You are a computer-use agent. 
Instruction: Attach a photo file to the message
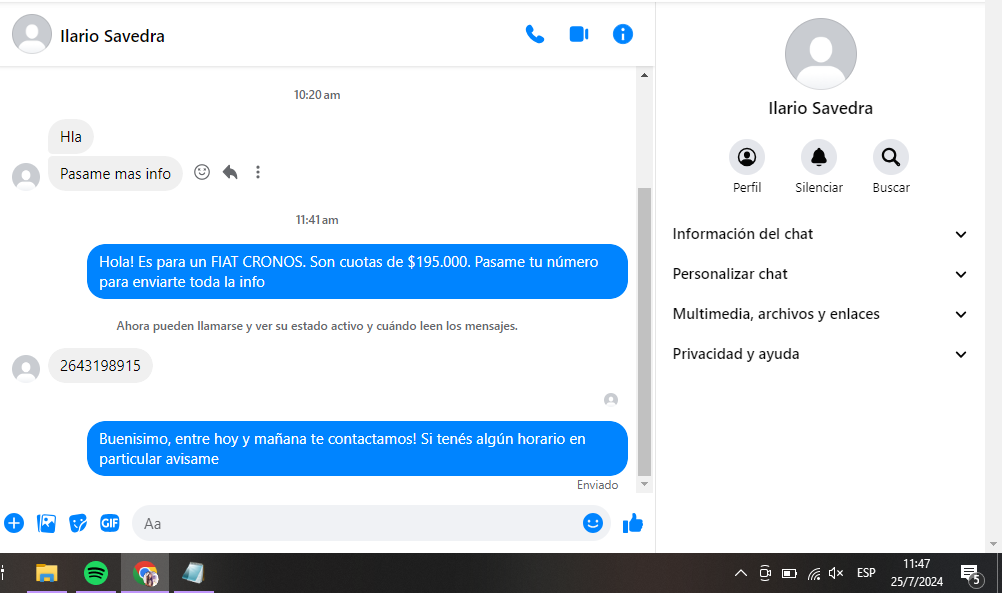coord(46,523)
